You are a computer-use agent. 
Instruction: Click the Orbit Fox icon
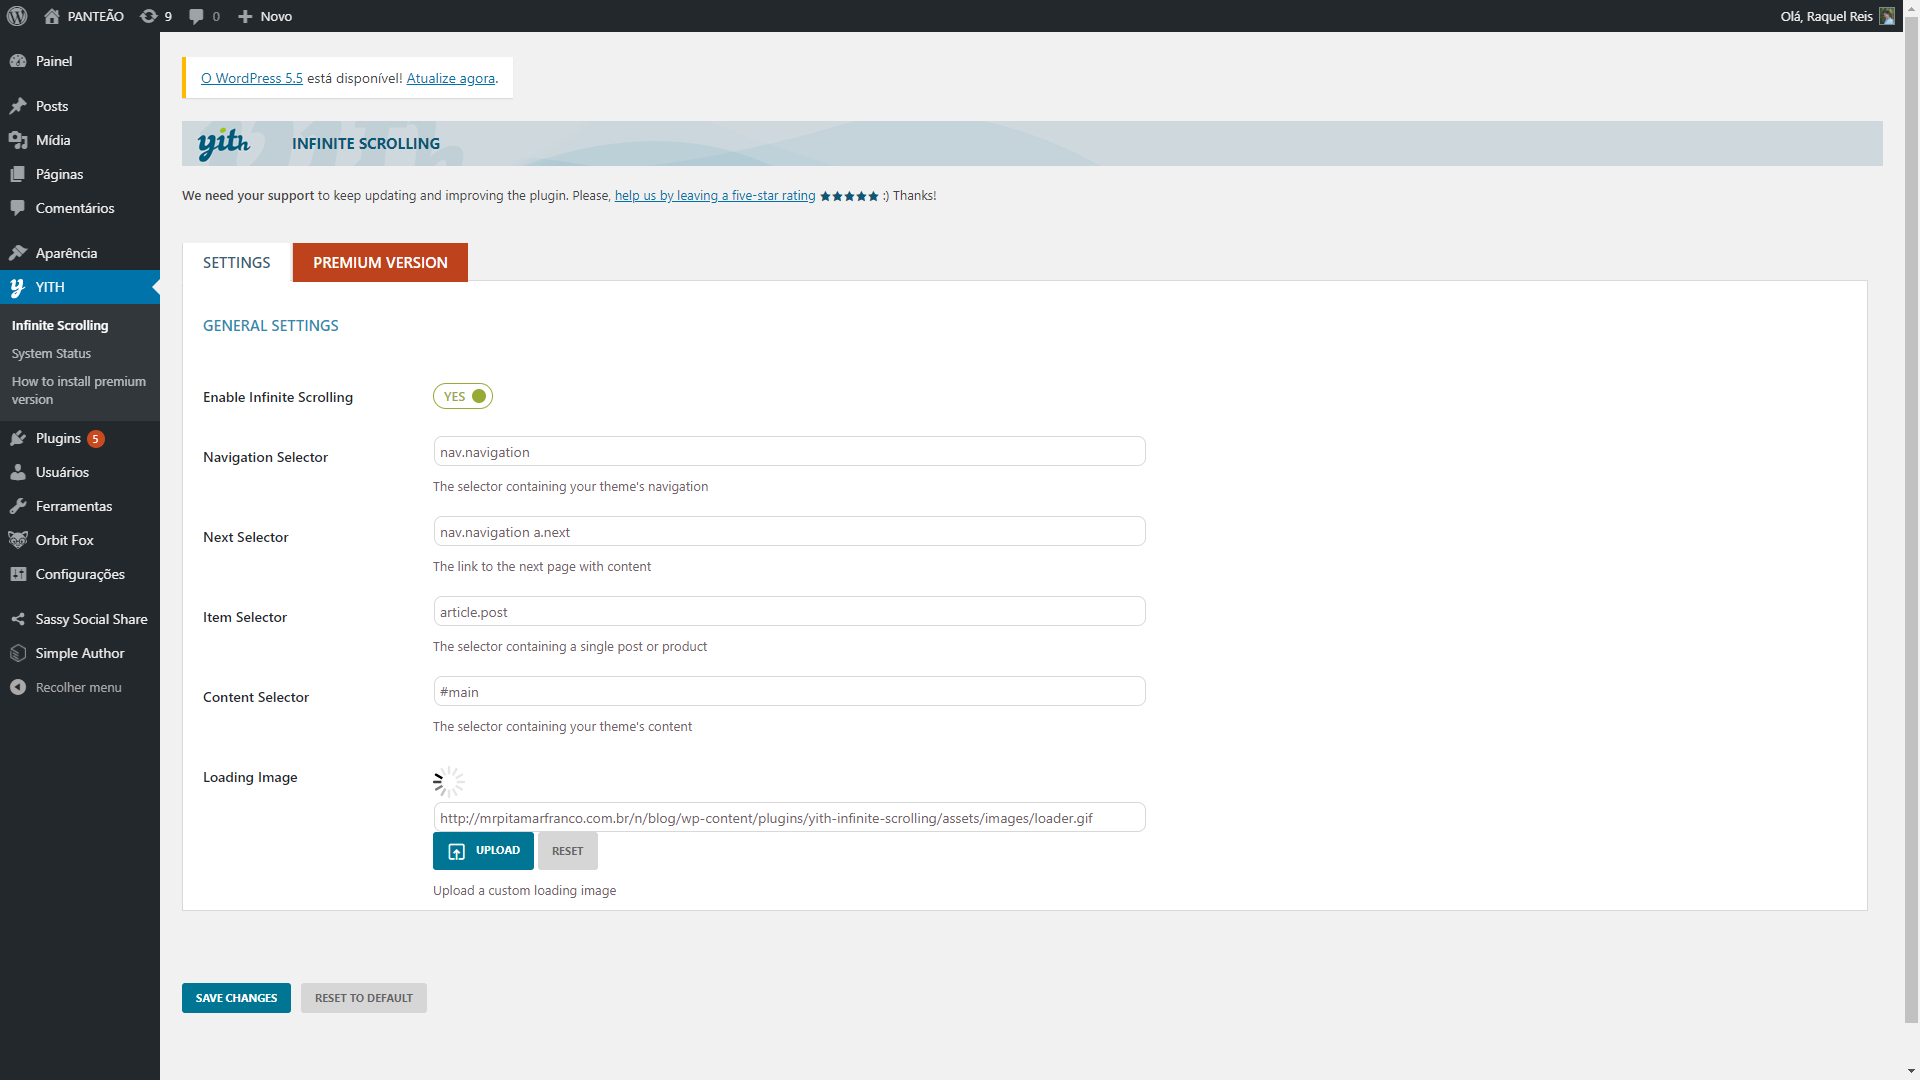[x=18, y=540]
